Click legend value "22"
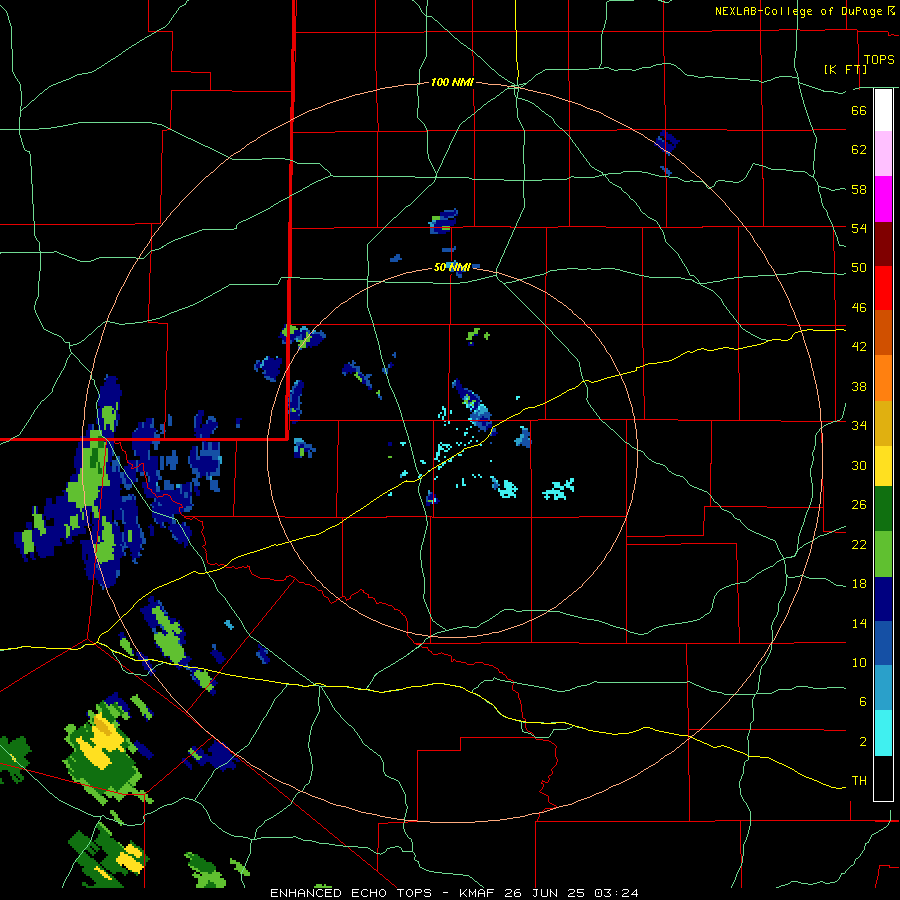This screenshot has height=900, width=900. 859,544
